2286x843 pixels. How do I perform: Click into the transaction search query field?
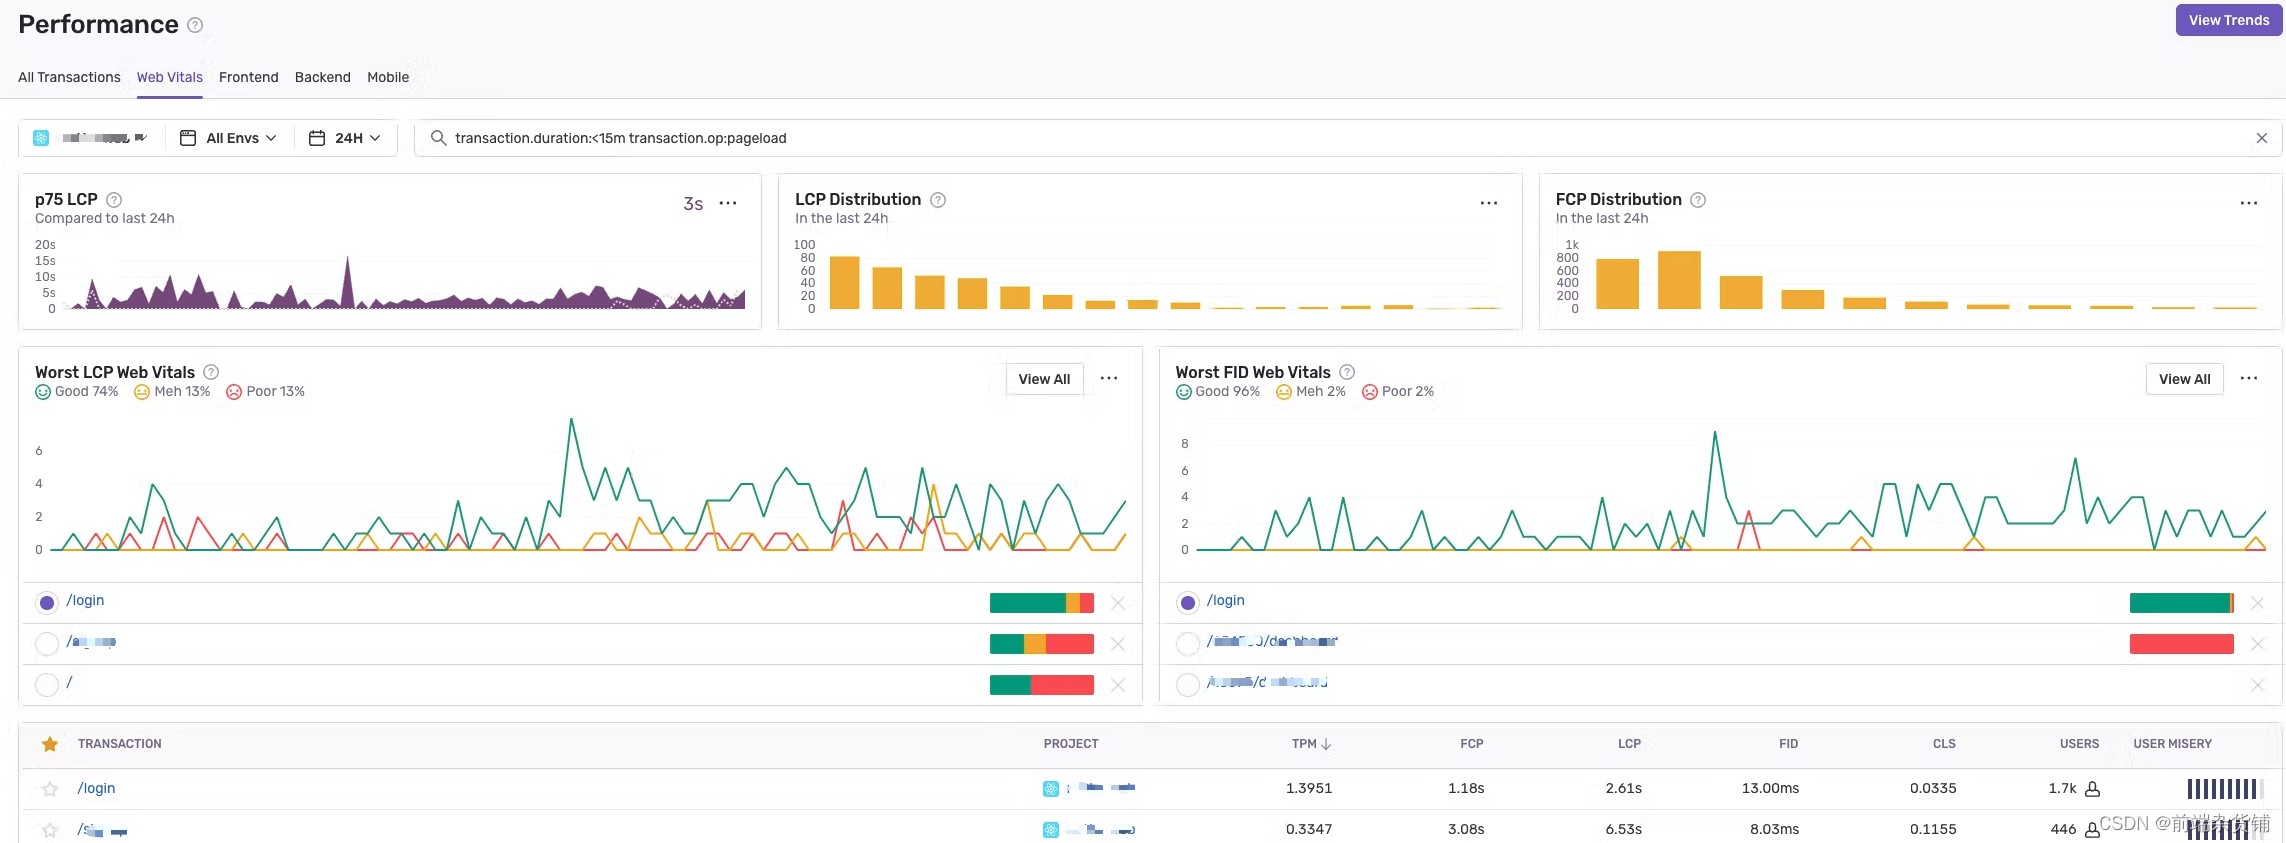click(x=1348, y=138)
